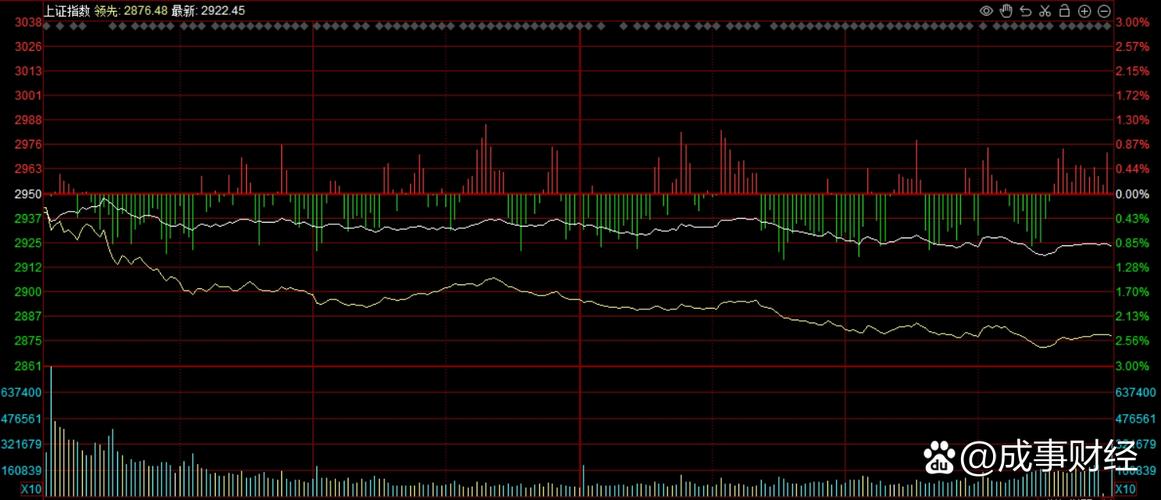1161x500 pixels.
Task: Click the 637400 volume label on left axis
Action: pos(21,393)
